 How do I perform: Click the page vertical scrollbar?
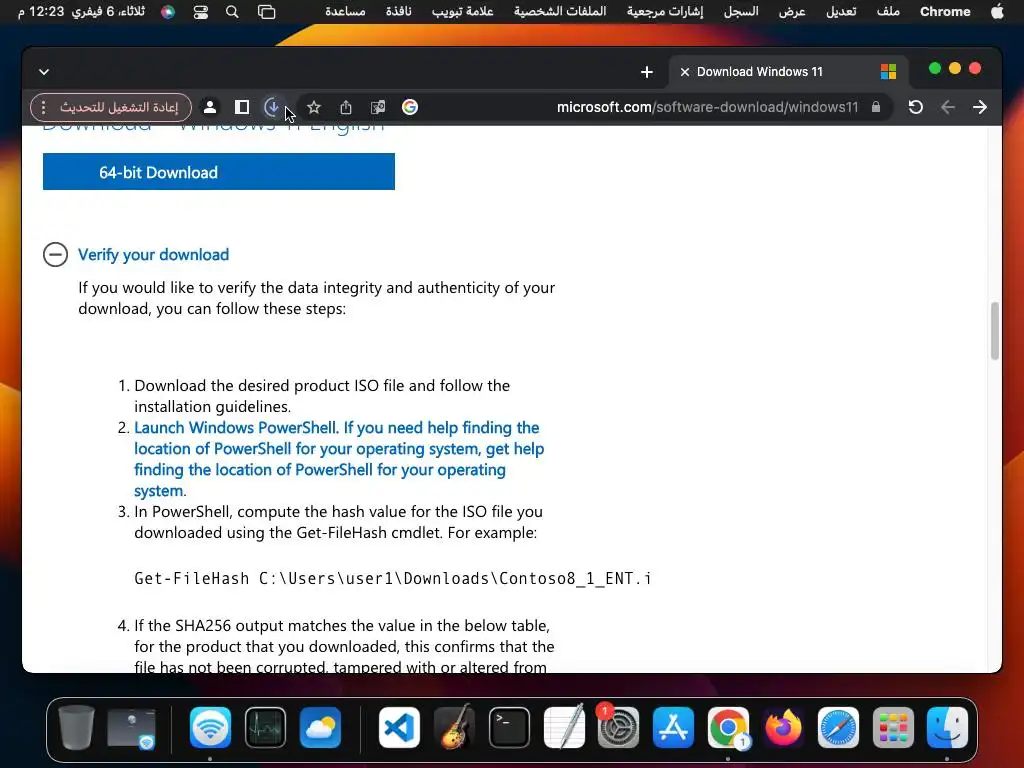(995, 330)
